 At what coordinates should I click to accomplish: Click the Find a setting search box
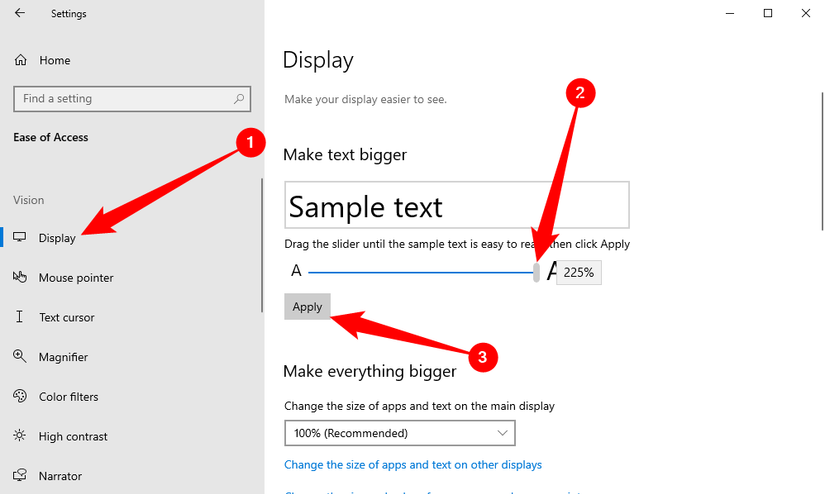click(132, 99)
